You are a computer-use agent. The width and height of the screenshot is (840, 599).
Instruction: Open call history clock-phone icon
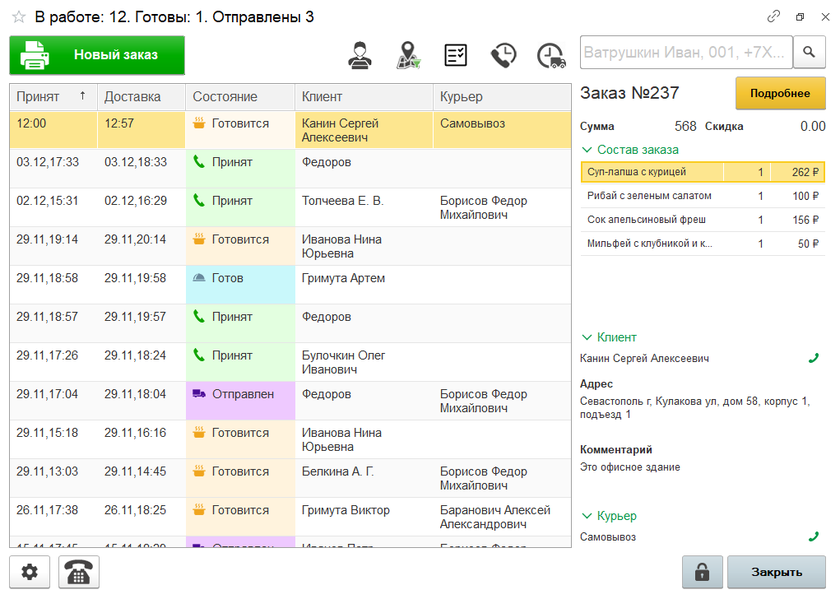[x=504, y=55]
